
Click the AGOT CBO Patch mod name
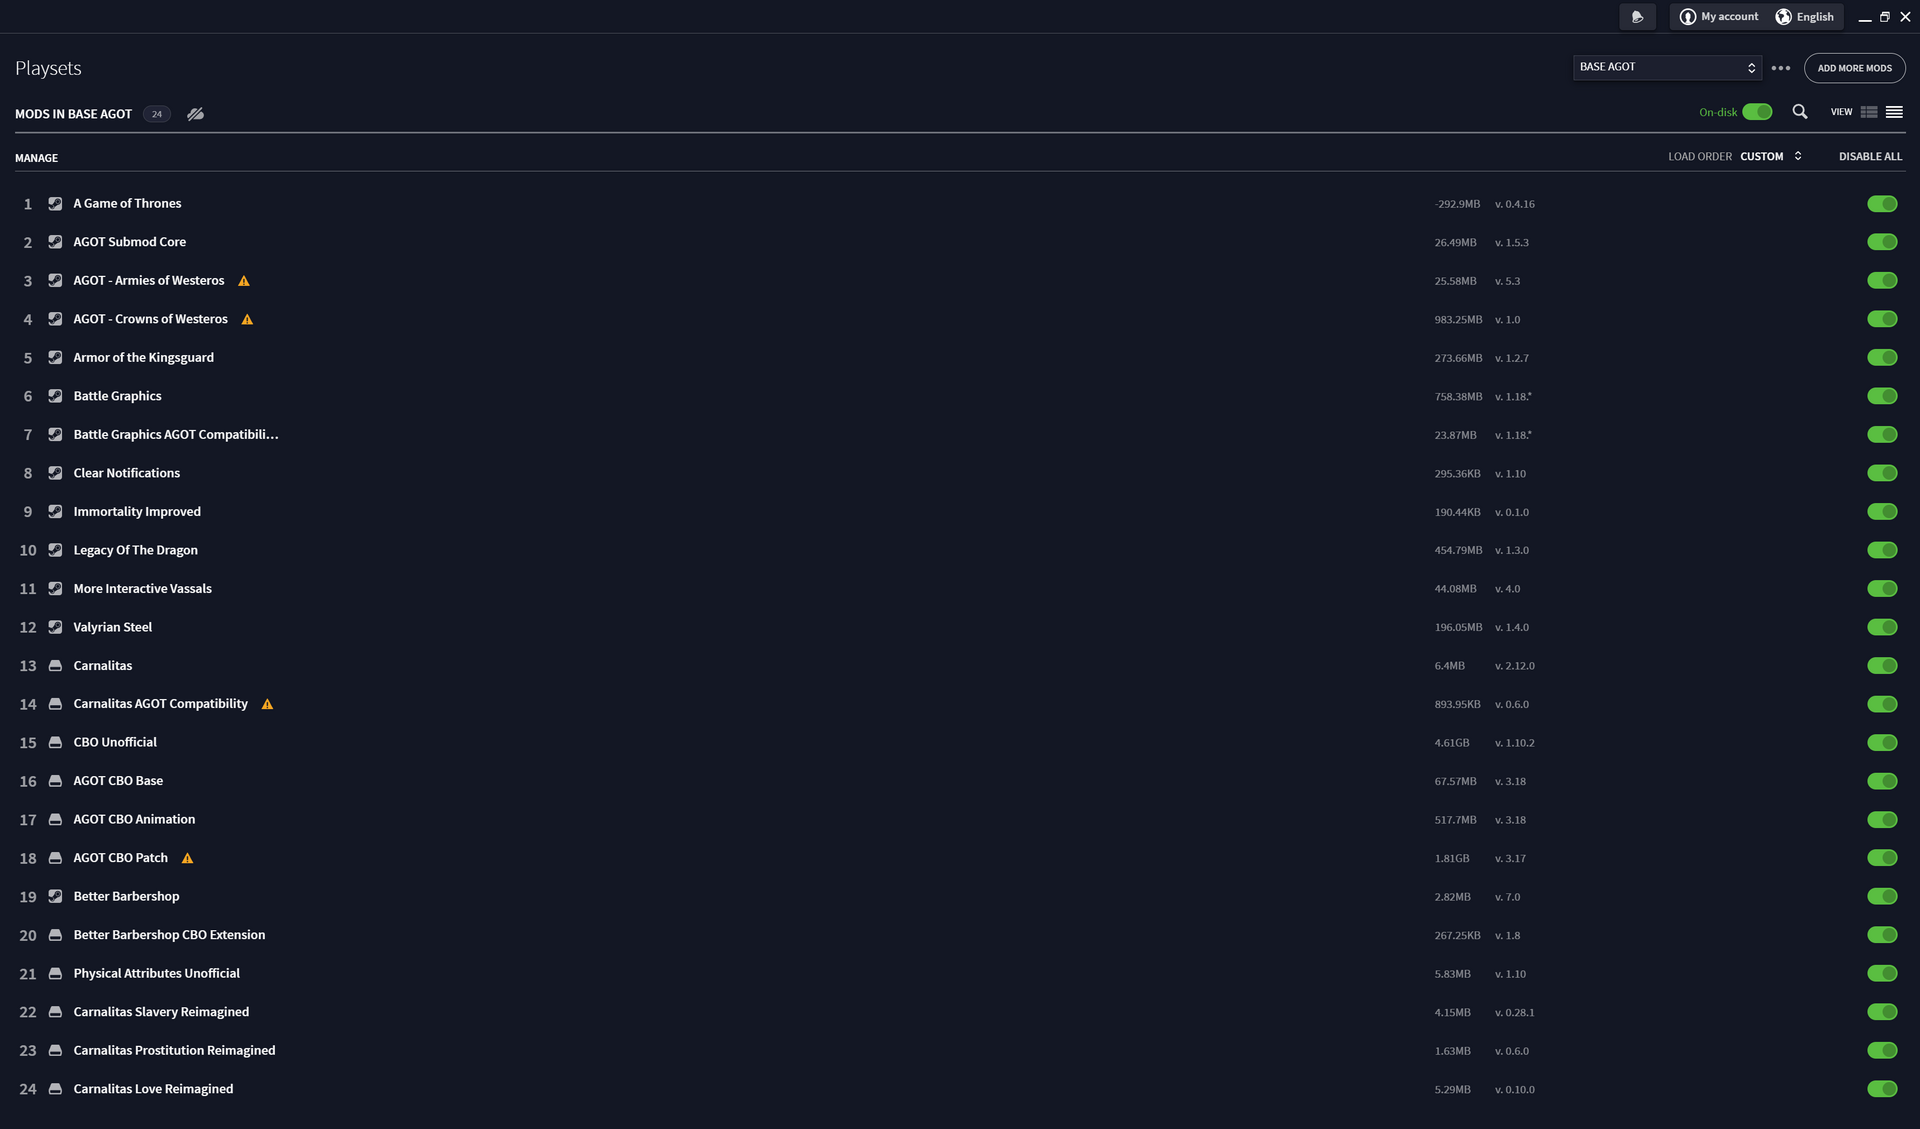120,858
